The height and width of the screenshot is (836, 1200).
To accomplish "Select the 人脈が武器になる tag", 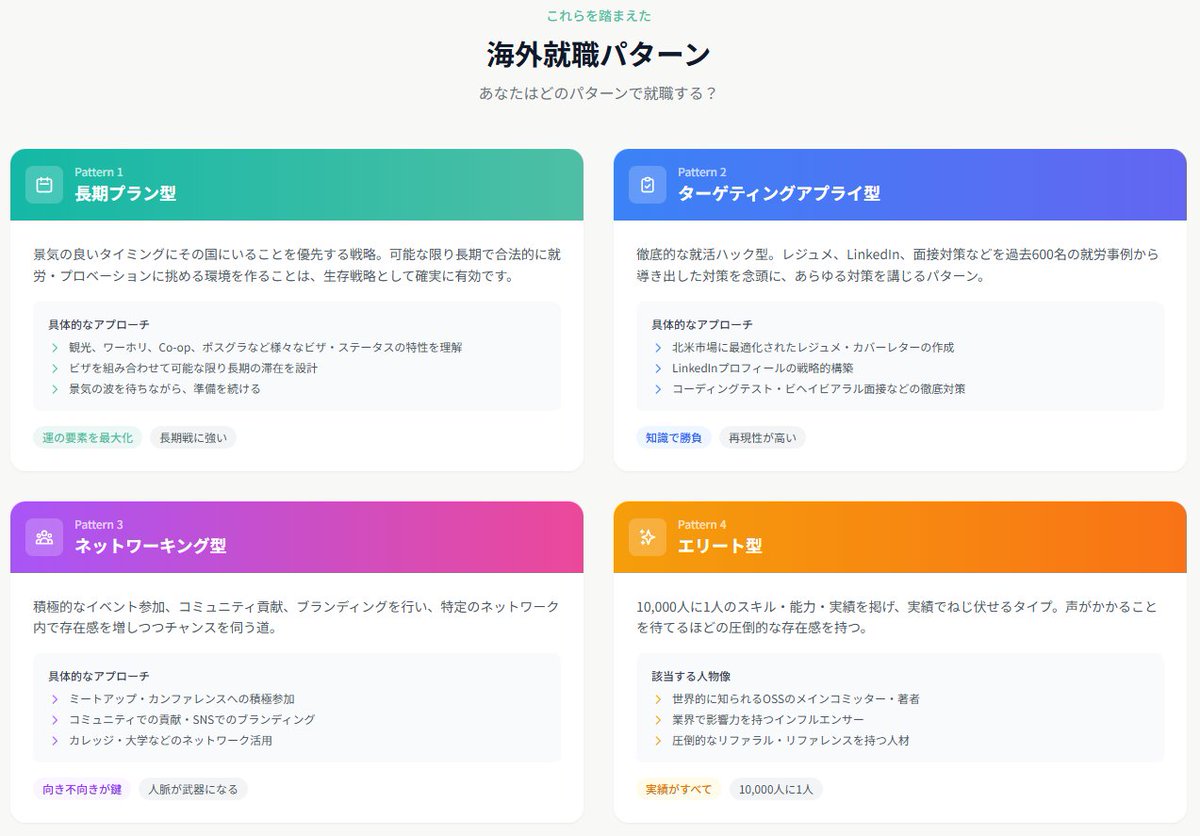I will coord(193,789).
